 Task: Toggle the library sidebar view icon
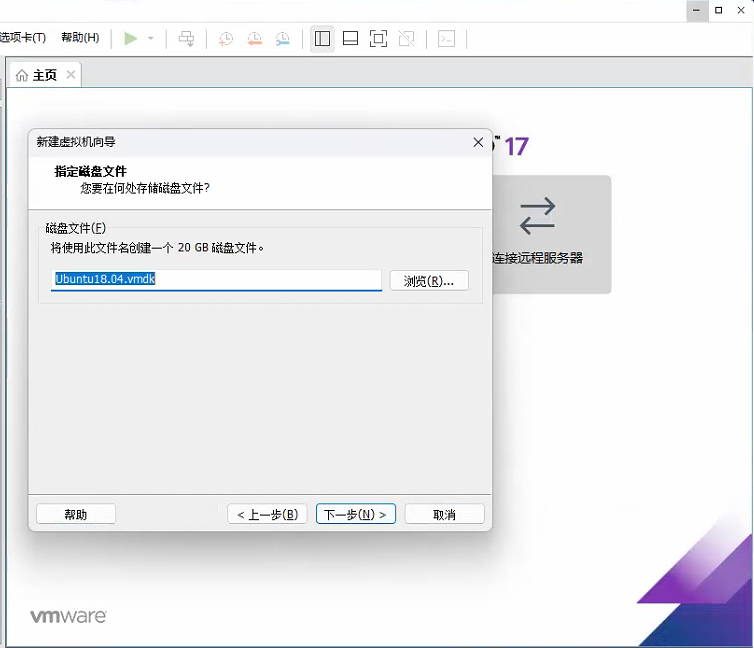322,38
